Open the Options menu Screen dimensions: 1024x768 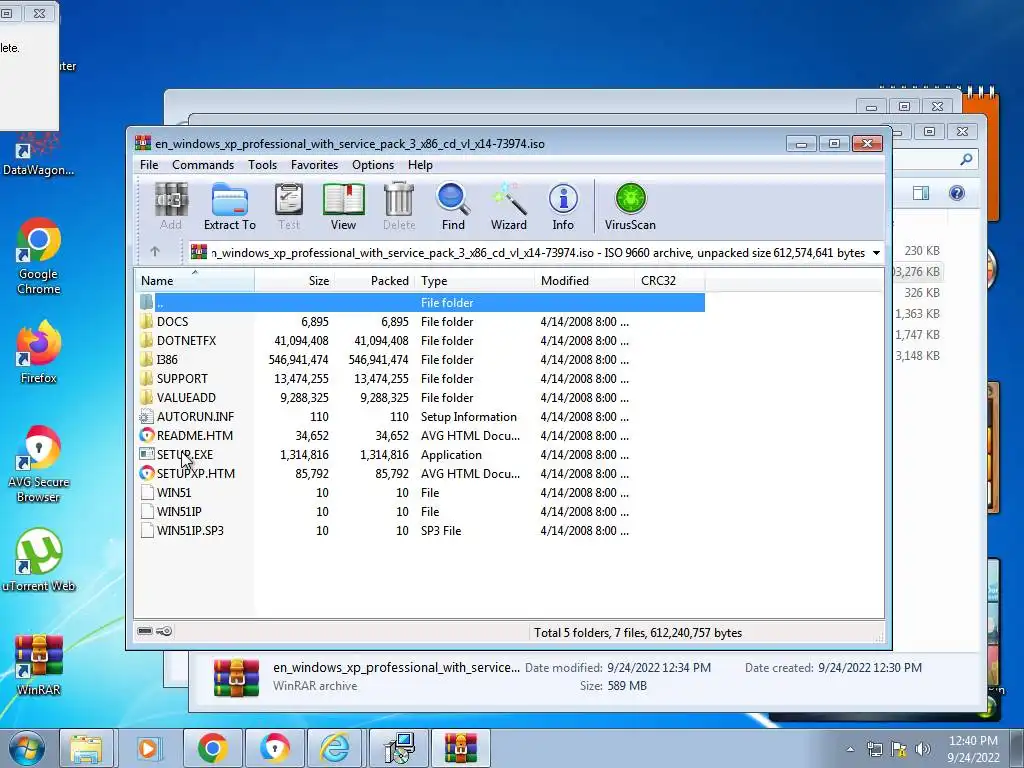(x=373, y=165)
